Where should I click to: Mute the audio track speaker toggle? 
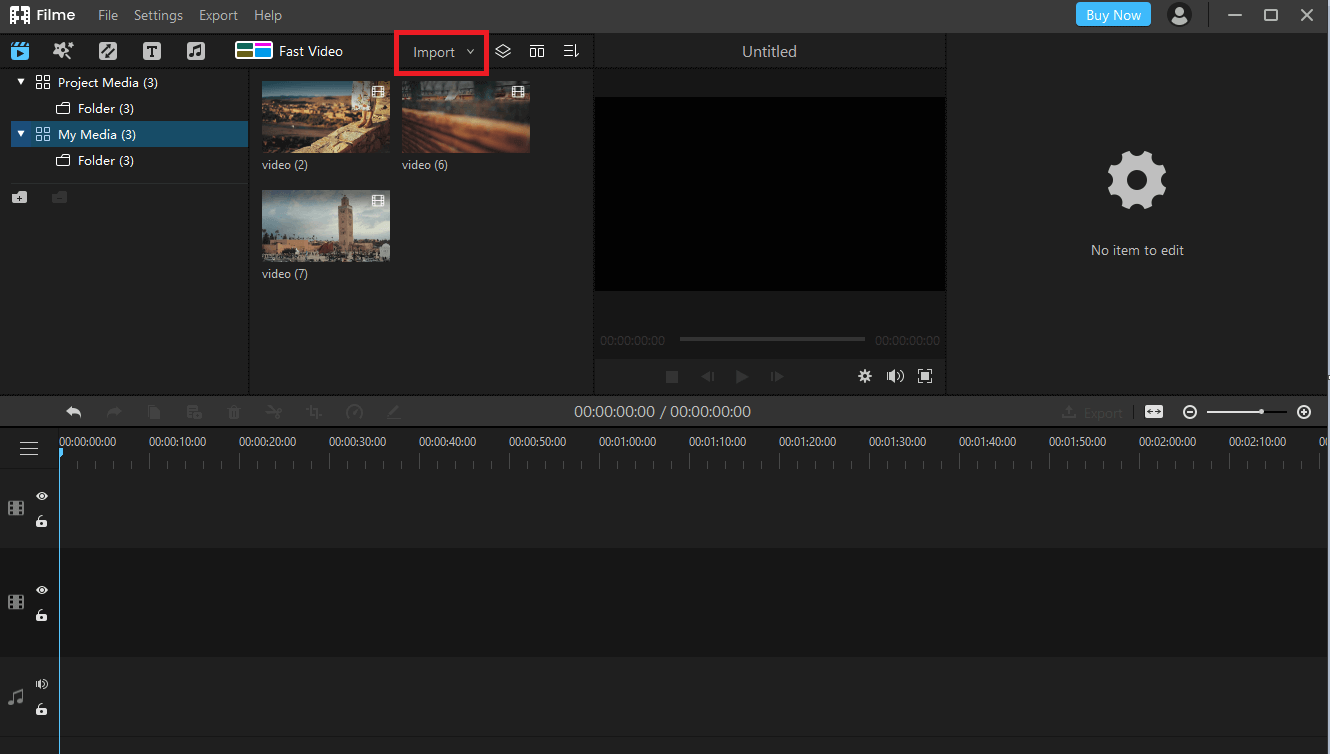(x=41, y=683)
